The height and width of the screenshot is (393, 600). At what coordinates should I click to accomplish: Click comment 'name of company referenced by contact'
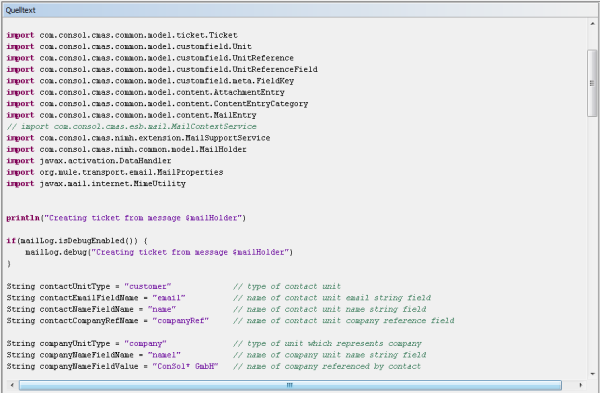tap(327, 367)
